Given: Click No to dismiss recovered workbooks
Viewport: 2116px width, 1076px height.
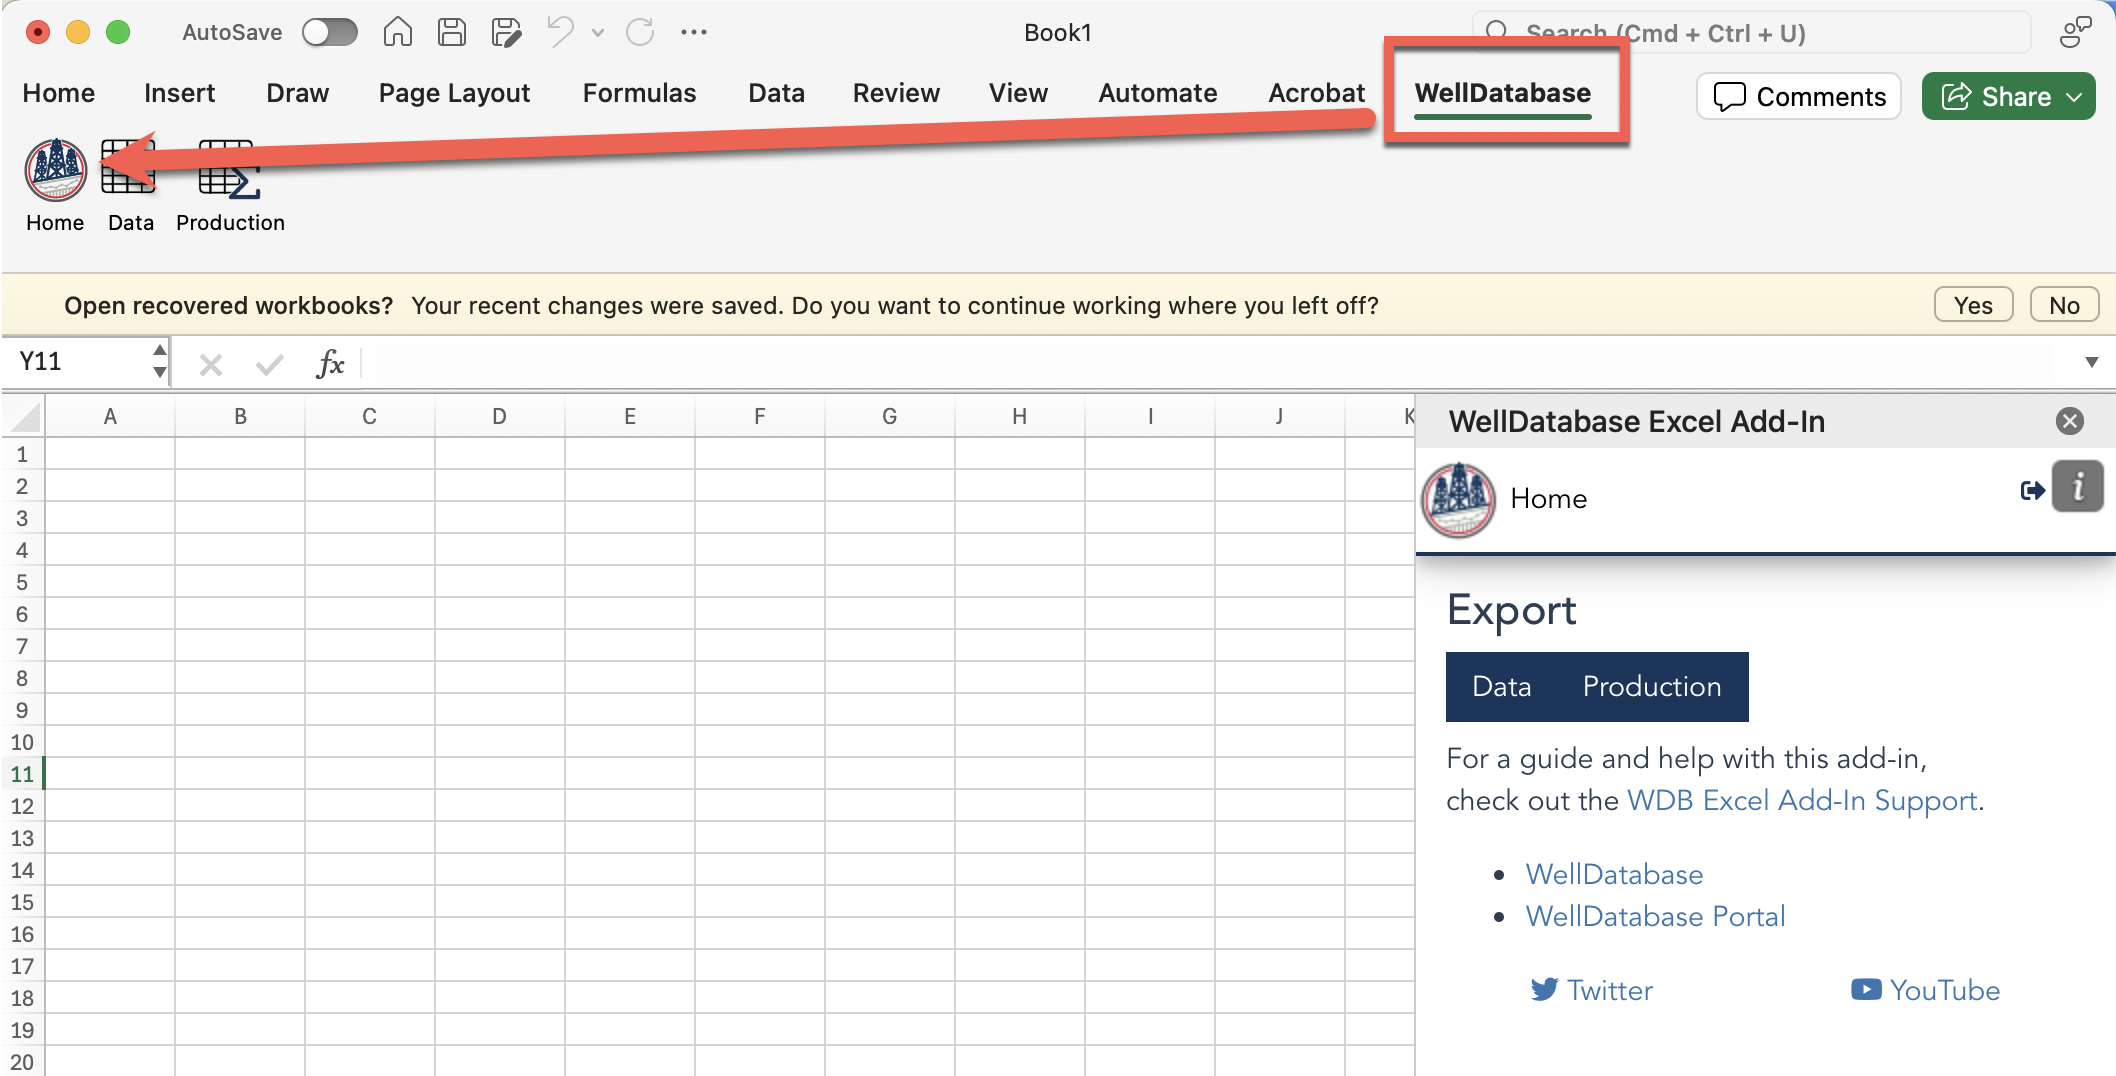Looking at the screenshot, I should point(2064,305).
